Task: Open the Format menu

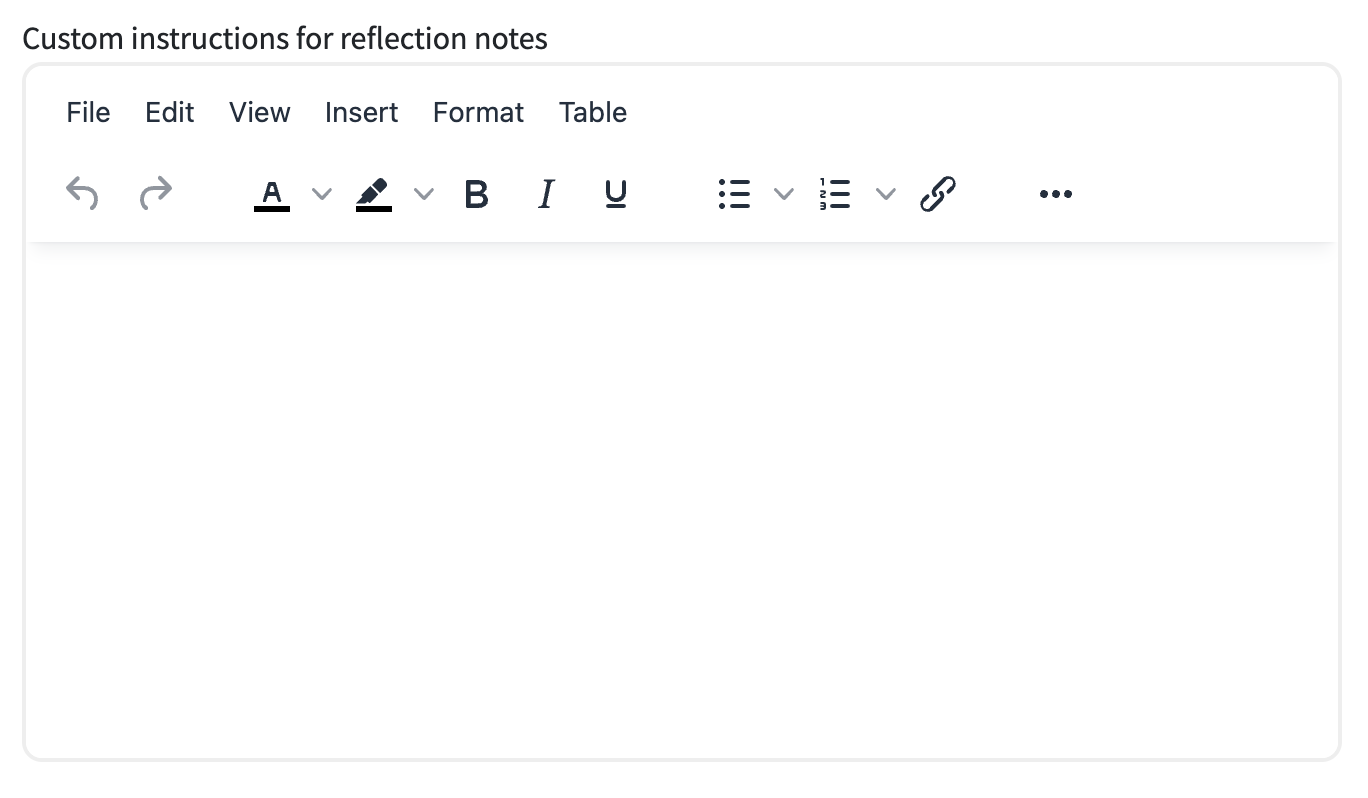Action: point(478,112)
